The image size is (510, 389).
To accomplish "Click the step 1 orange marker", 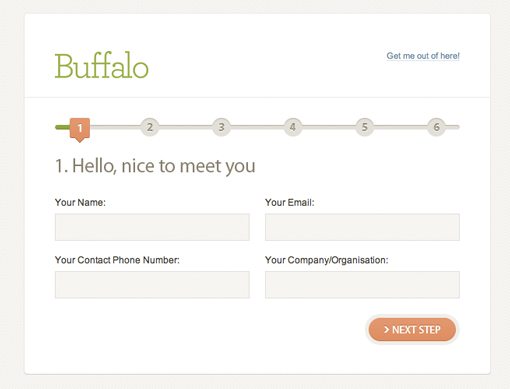I will (x=80, y=129).
